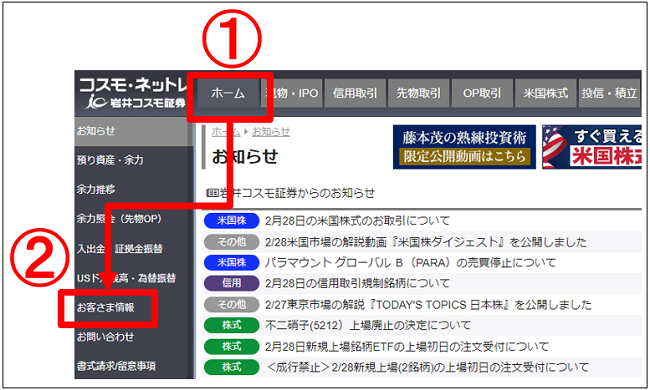The width and height of the screenshot is (650, 390).
Task: Open 不二硝子(5212) 上場廃止 notice
Action: [368, 325]
